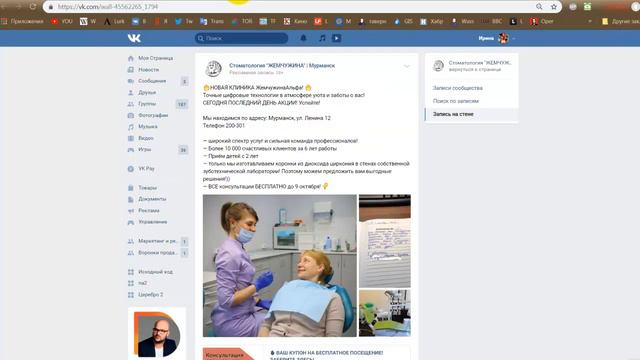This screenshot has height=360, width=640.
Task: Click the Документы file icon
Action: click(x=131, y=199)
